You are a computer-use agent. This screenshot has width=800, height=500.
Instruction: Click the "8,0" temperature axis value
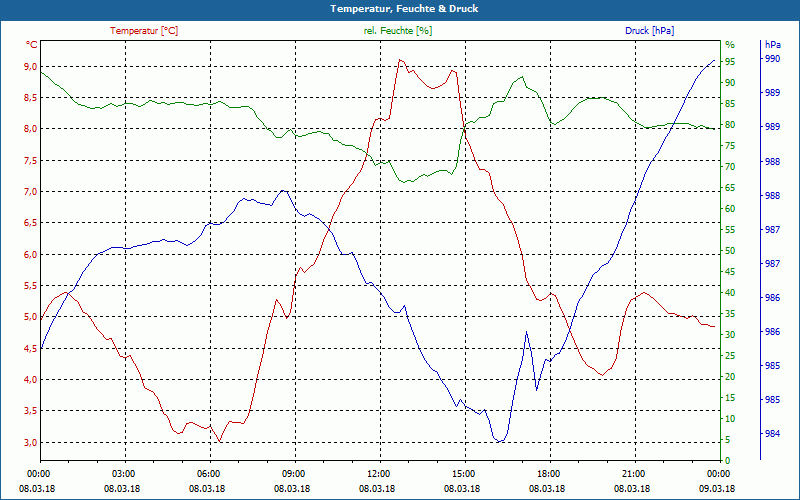point(31,129)
